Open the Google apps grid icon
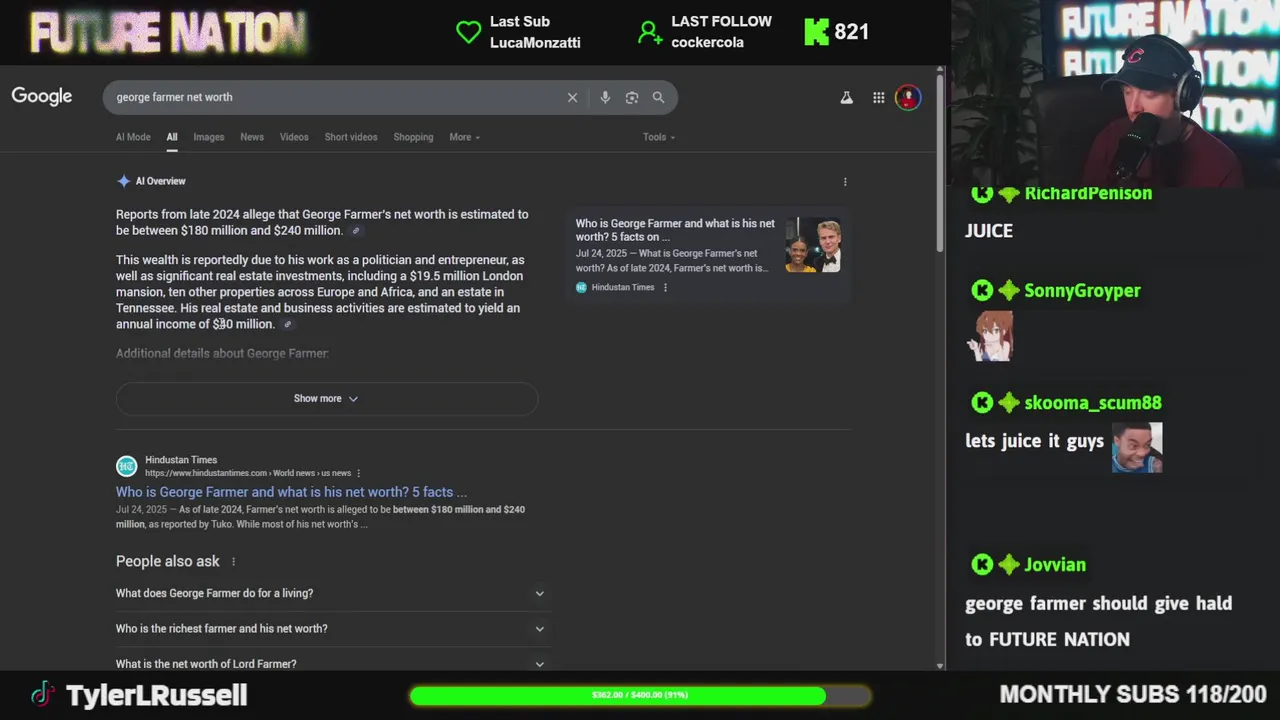The image size is (1280, 720). click(x=878, y=97)
